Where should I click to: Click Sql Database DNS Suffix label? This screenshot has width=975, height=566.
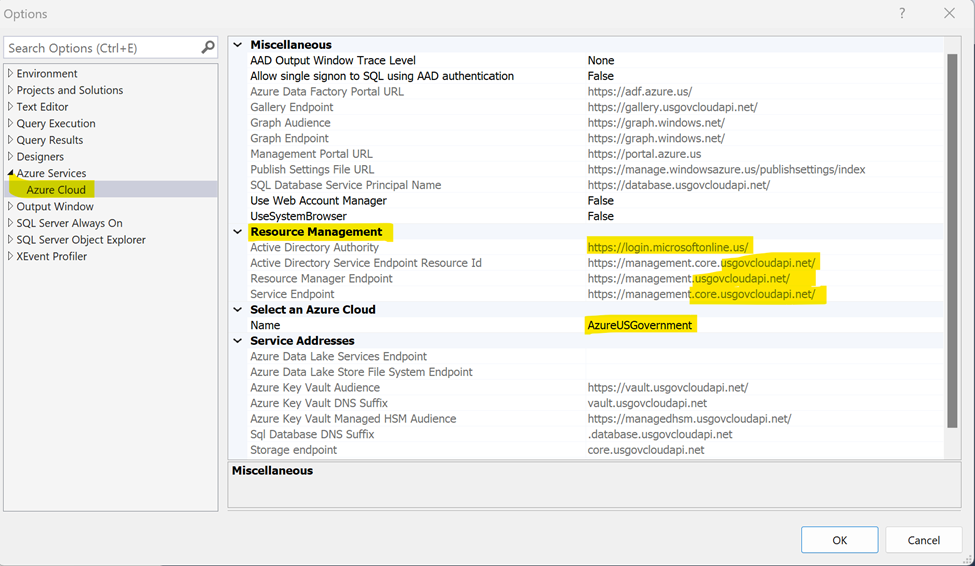312,434
